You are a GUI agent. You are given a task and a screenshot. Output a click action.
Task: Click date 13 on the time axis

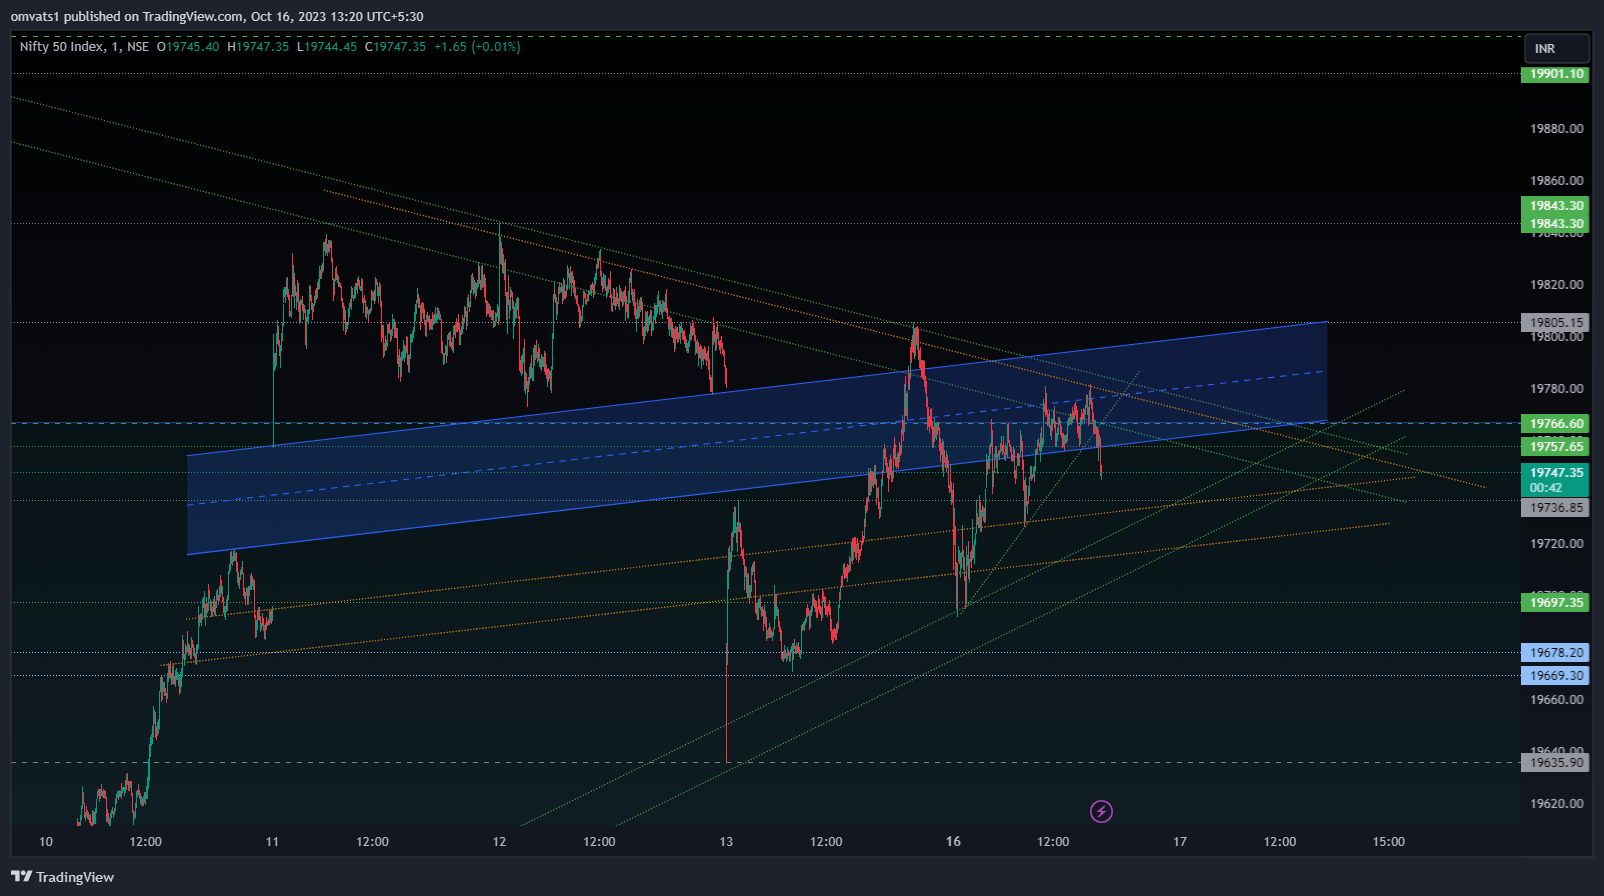coord(726,842)
